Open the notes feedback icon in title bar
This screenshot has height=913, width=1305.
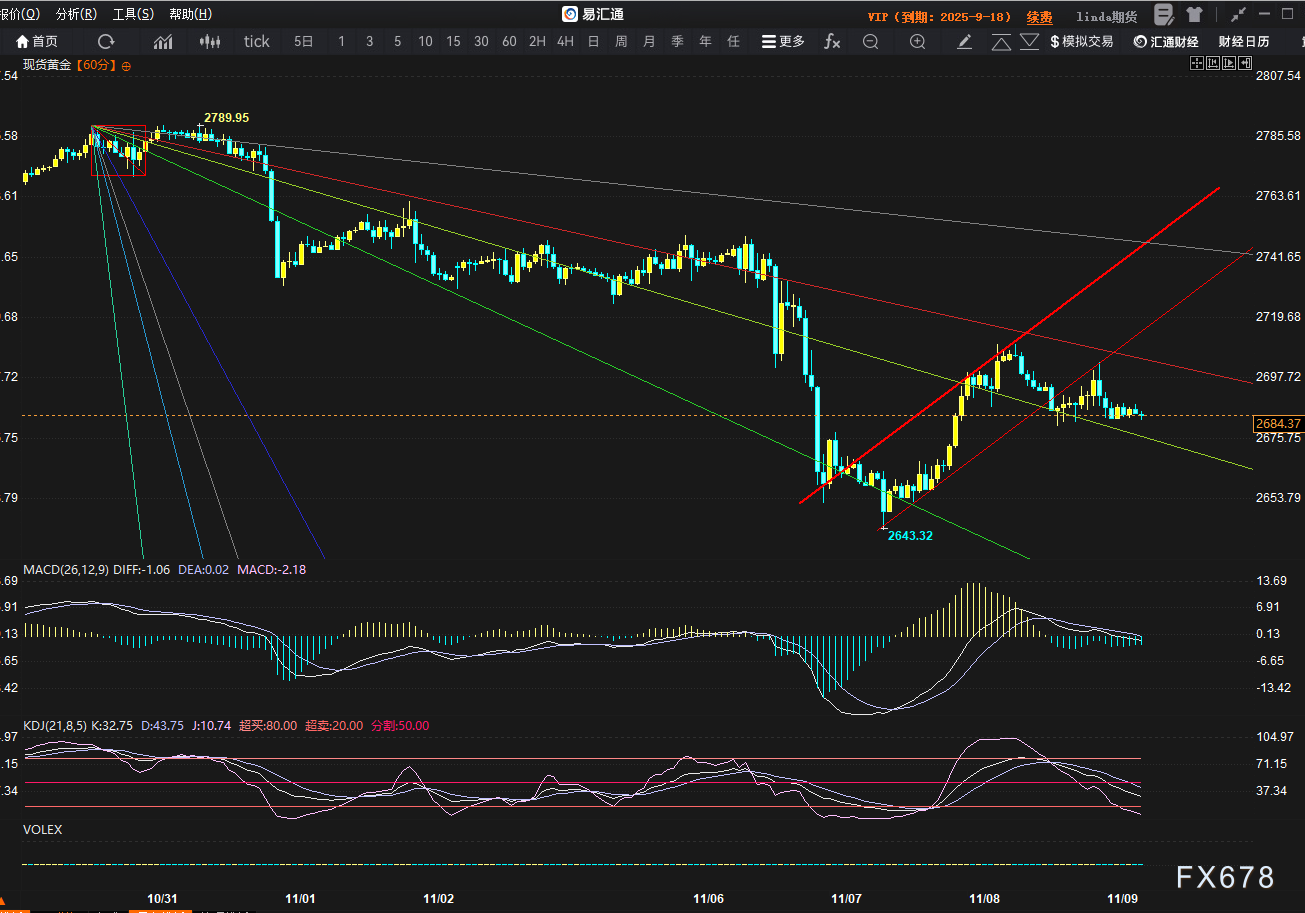pos(1164,14)
